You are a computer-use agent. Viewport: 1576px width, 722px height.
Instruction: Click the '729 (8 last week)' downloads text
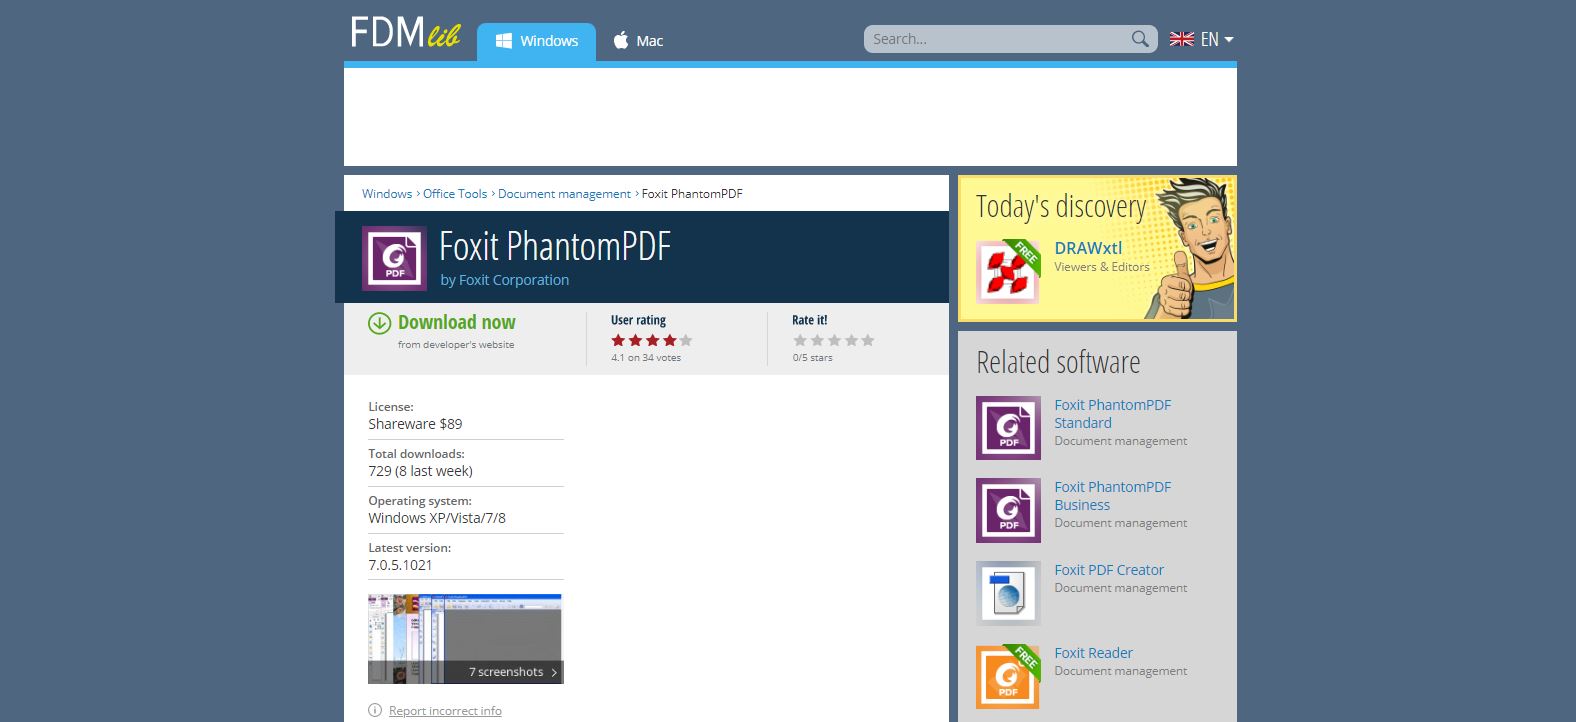420,471
